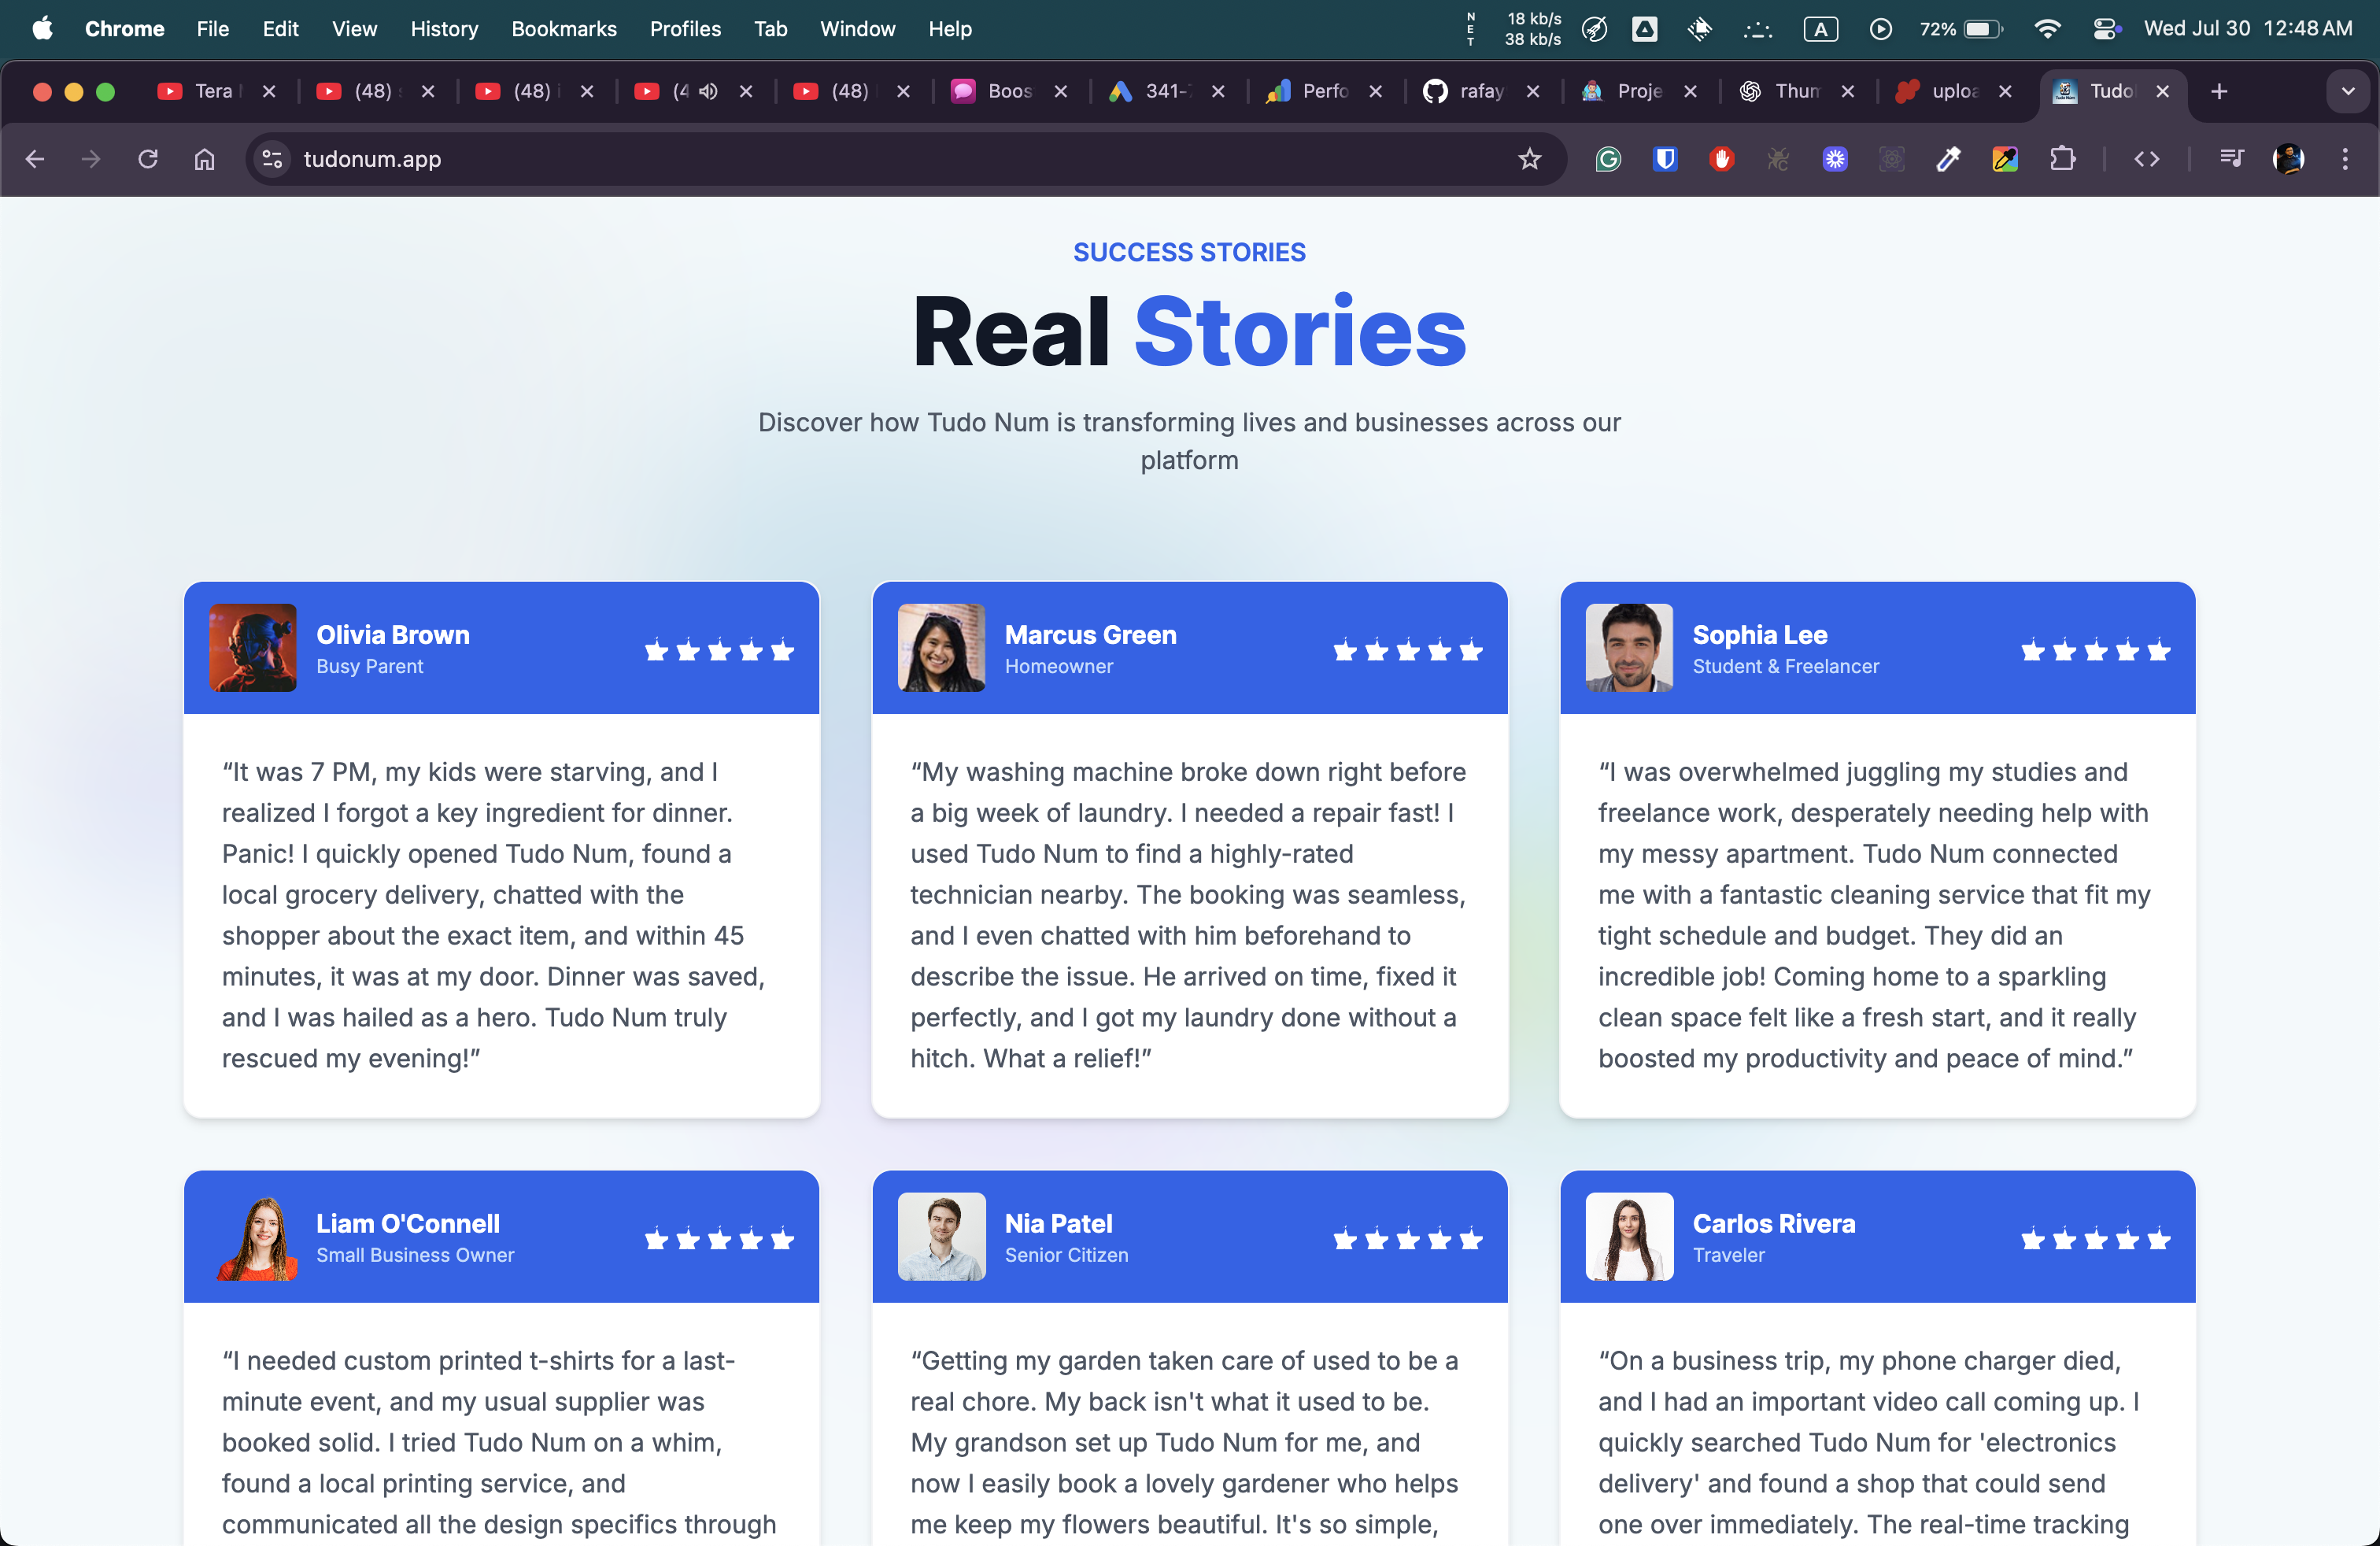Open the Grammarly extension
The height and width of the screenshot is (1546, 2380).
tap(1608, 159)
